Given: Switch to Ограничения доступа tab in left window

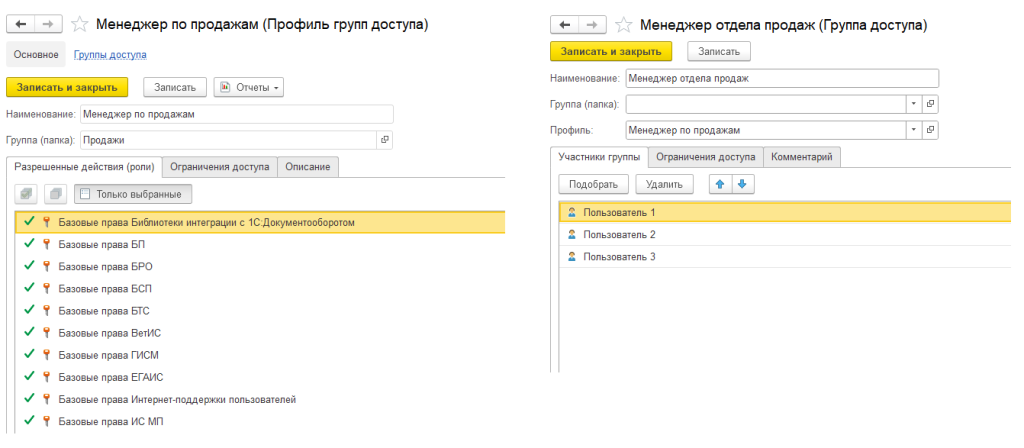Looking at the screenshot, I should coord(219,167).
